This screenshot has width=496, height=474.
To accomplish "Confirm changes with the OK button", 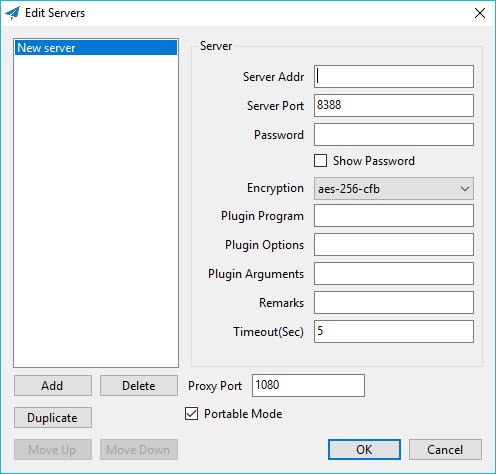I will (364, 450).
